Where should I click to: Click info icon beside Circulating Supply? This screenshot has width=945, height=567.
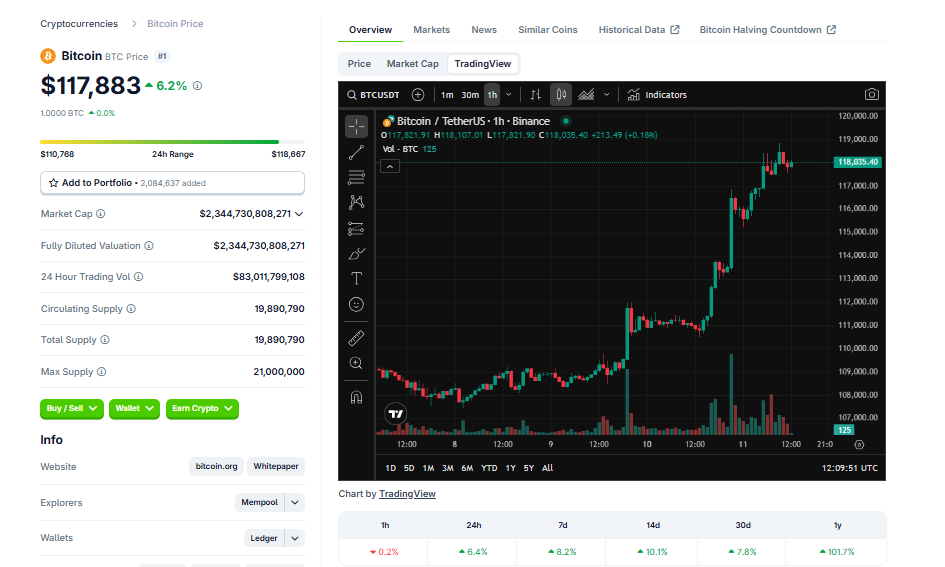tap(131, 309)
